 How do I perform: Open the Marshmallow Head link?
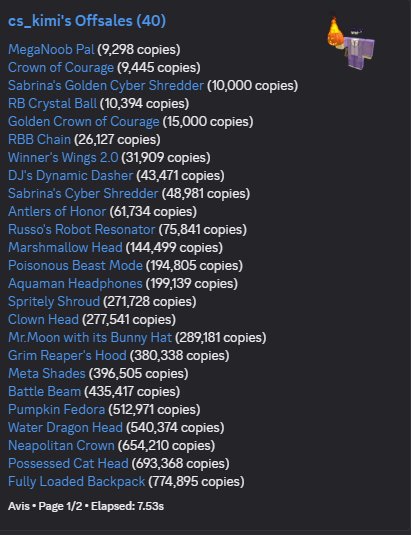click(65, 248)
